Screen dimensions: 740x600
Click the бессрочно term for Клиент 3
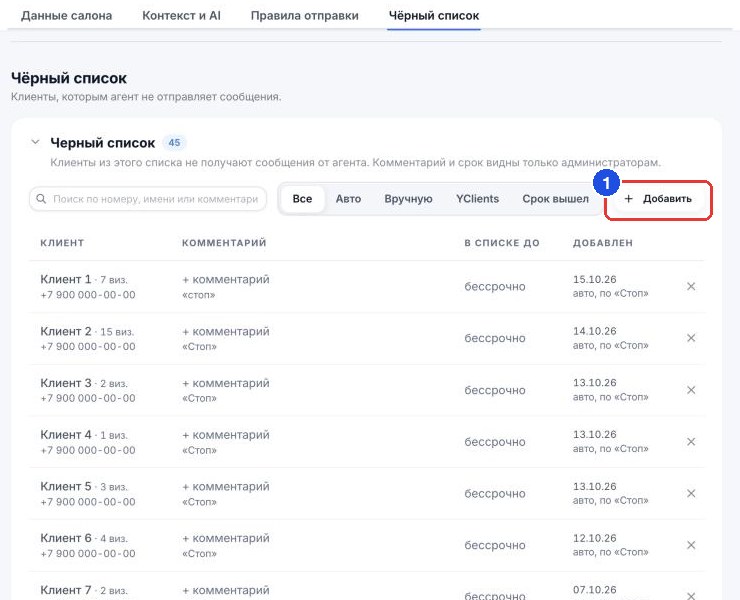click(x=495, y=390)
